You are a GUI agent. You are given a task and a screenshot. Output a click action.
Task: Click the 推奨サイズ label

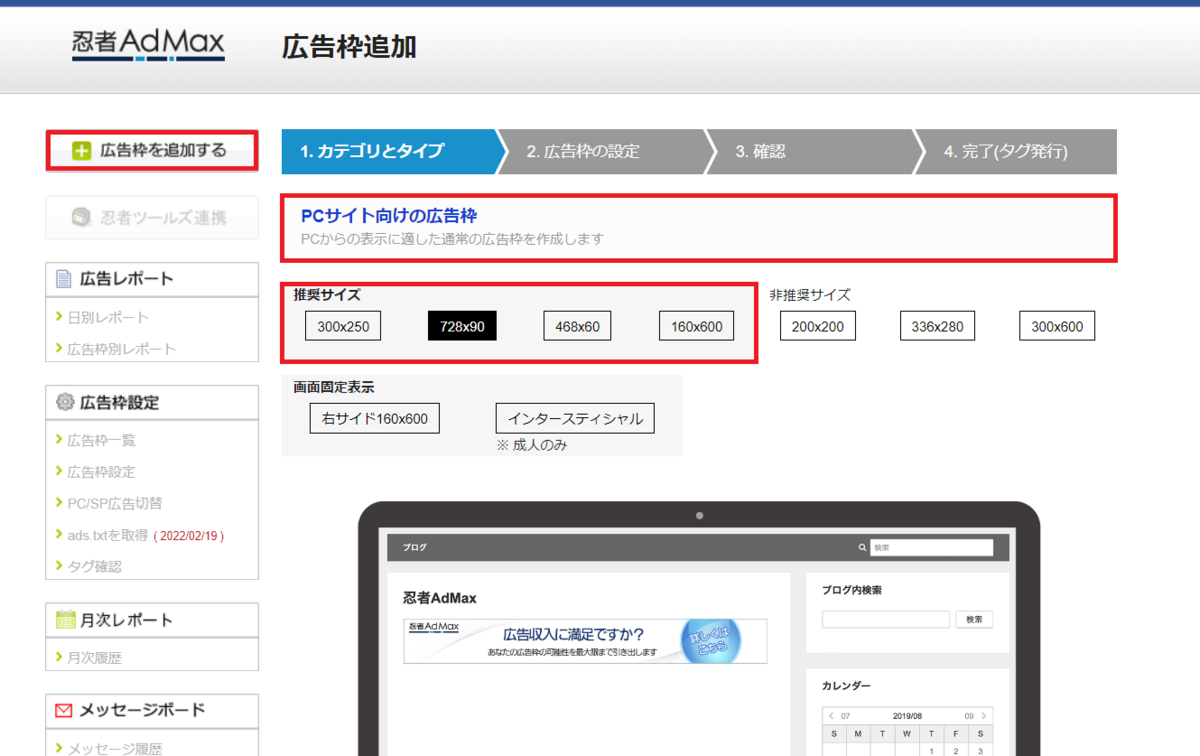(x=327, y=295)
